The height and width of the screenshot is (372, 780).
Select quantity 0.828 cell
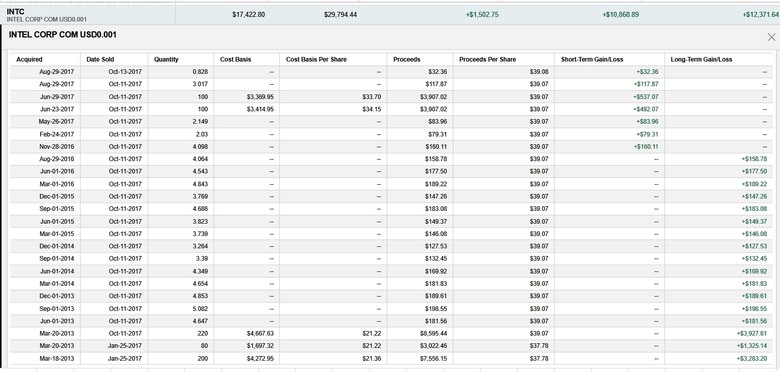(200, 72)
